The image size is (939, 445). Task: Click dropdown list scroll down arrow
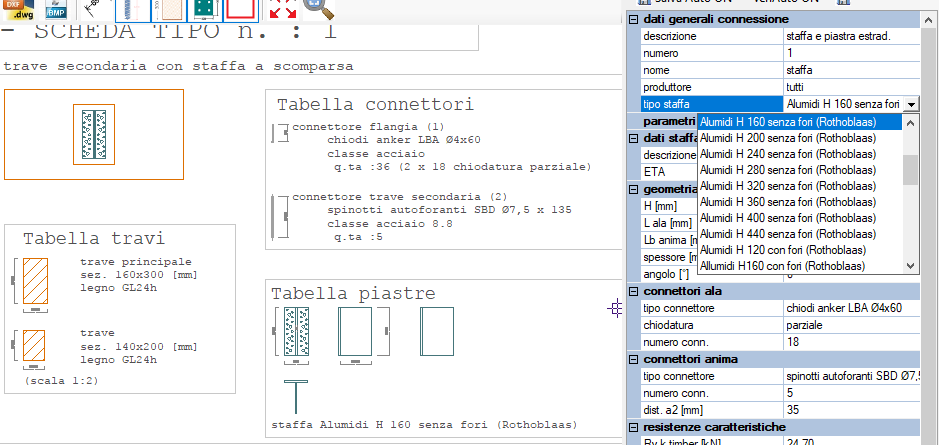910,266
